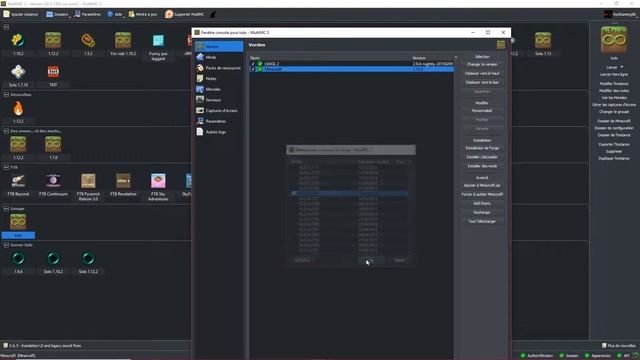The height and width of the screenshot is (360, 640).
Task: Open the Lancer dropdown arrow in right panel
Action: (622, 67)
